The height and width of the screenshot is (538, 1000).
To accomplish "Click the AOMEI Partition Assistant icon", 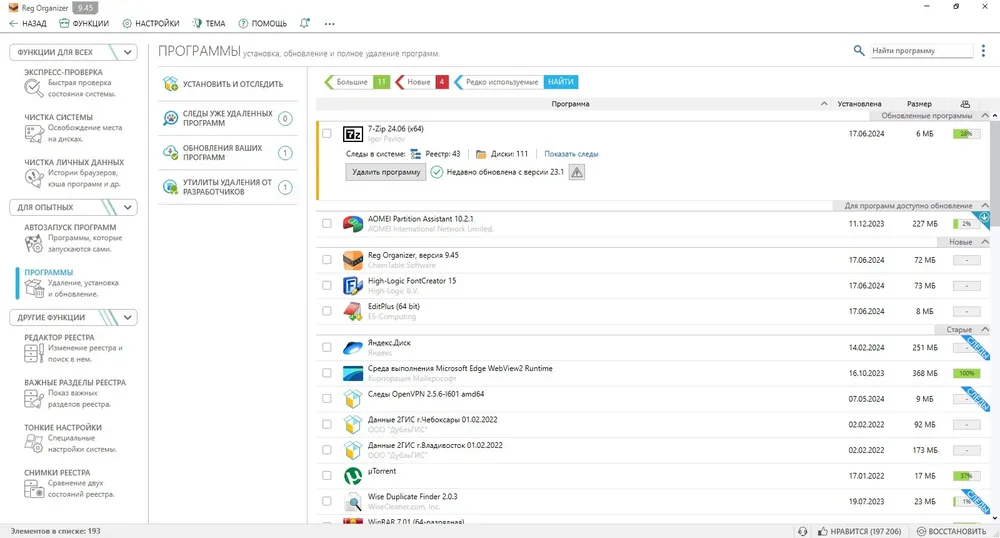I will coord(353,224).
